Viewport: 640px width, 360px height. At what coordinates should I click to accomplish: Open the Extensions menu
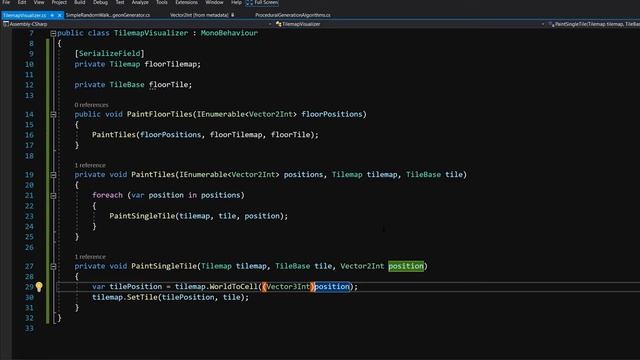point(186,2)
